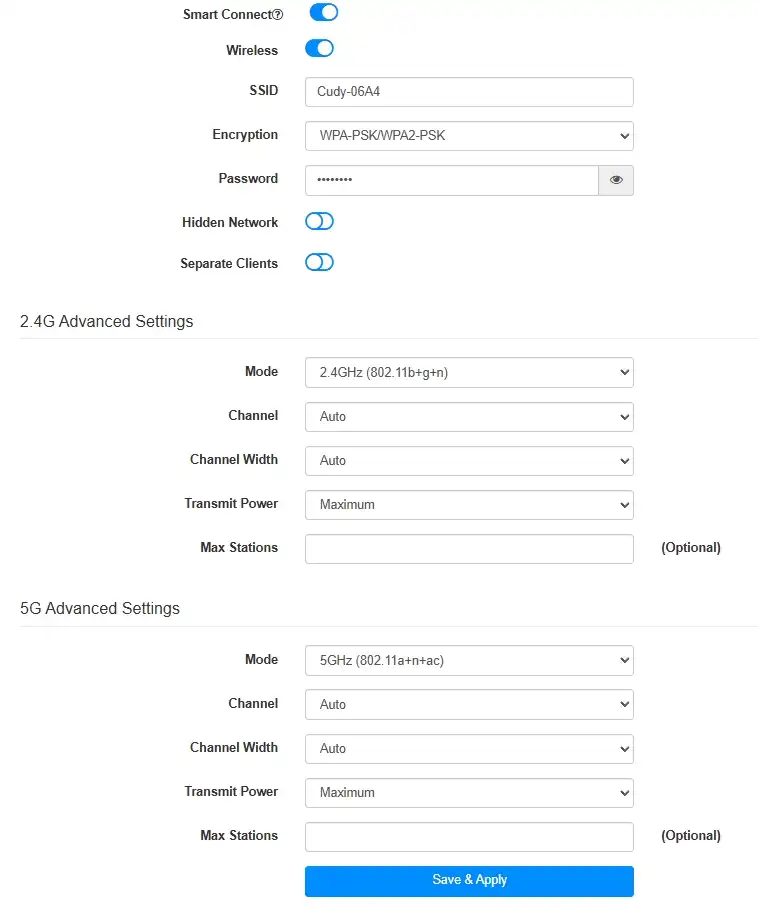Viewport: 758px width, 907px height.
Task: Turn on Separate Clients switch
Action: click(319, 262)
